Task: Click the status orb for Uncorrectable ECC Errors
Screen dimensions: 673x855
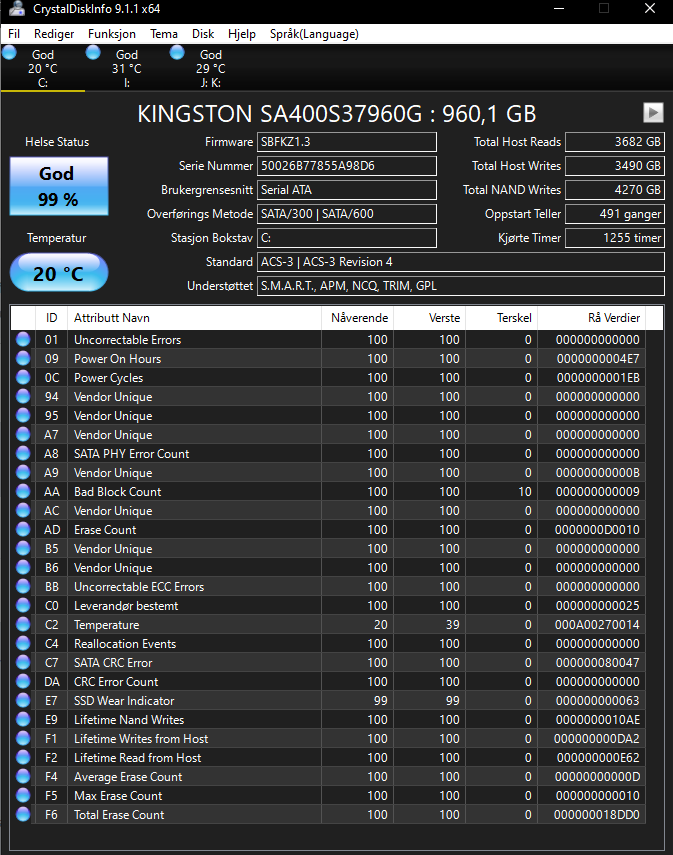Action: pos(23,586)
